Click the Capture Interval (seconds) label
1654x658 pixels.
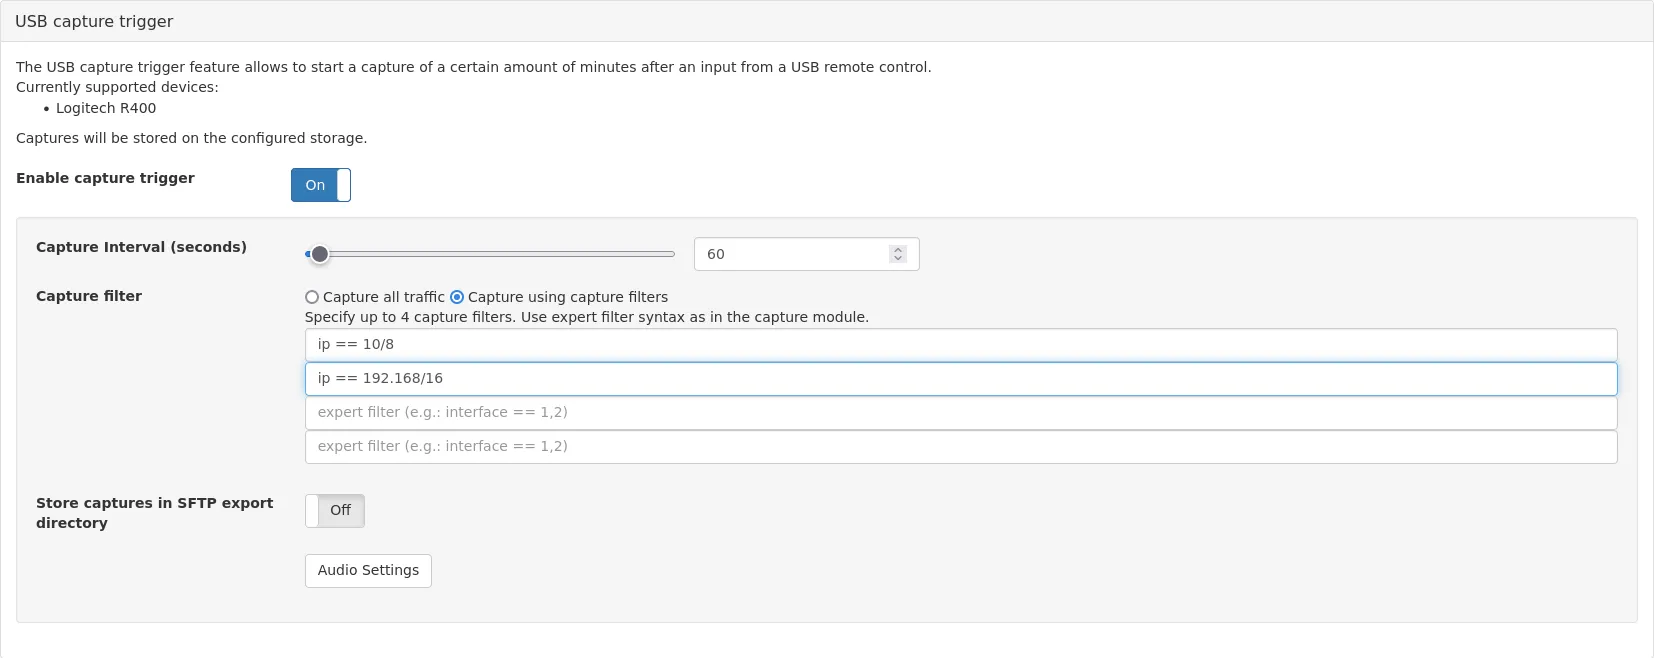click(x=141, y=247)
